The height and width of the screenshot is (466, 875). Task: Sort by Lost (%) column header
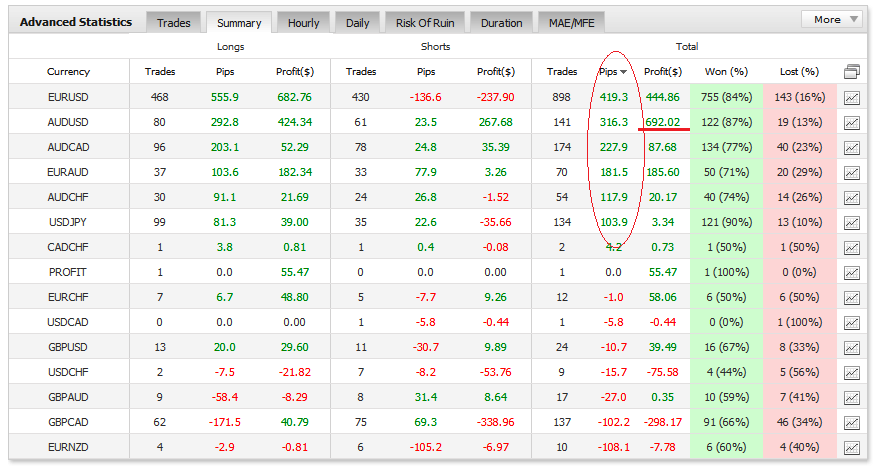[x=799, y=71]
